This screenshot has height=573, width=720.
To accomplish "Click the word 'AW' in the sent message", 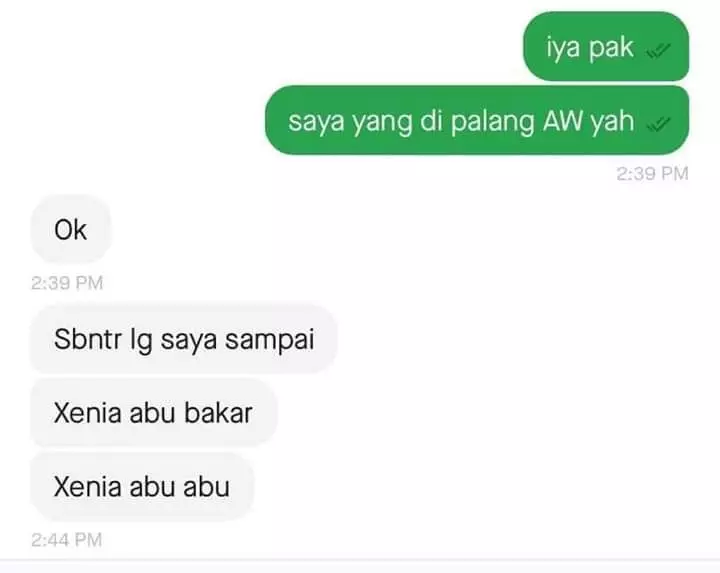I will point(562,121).
